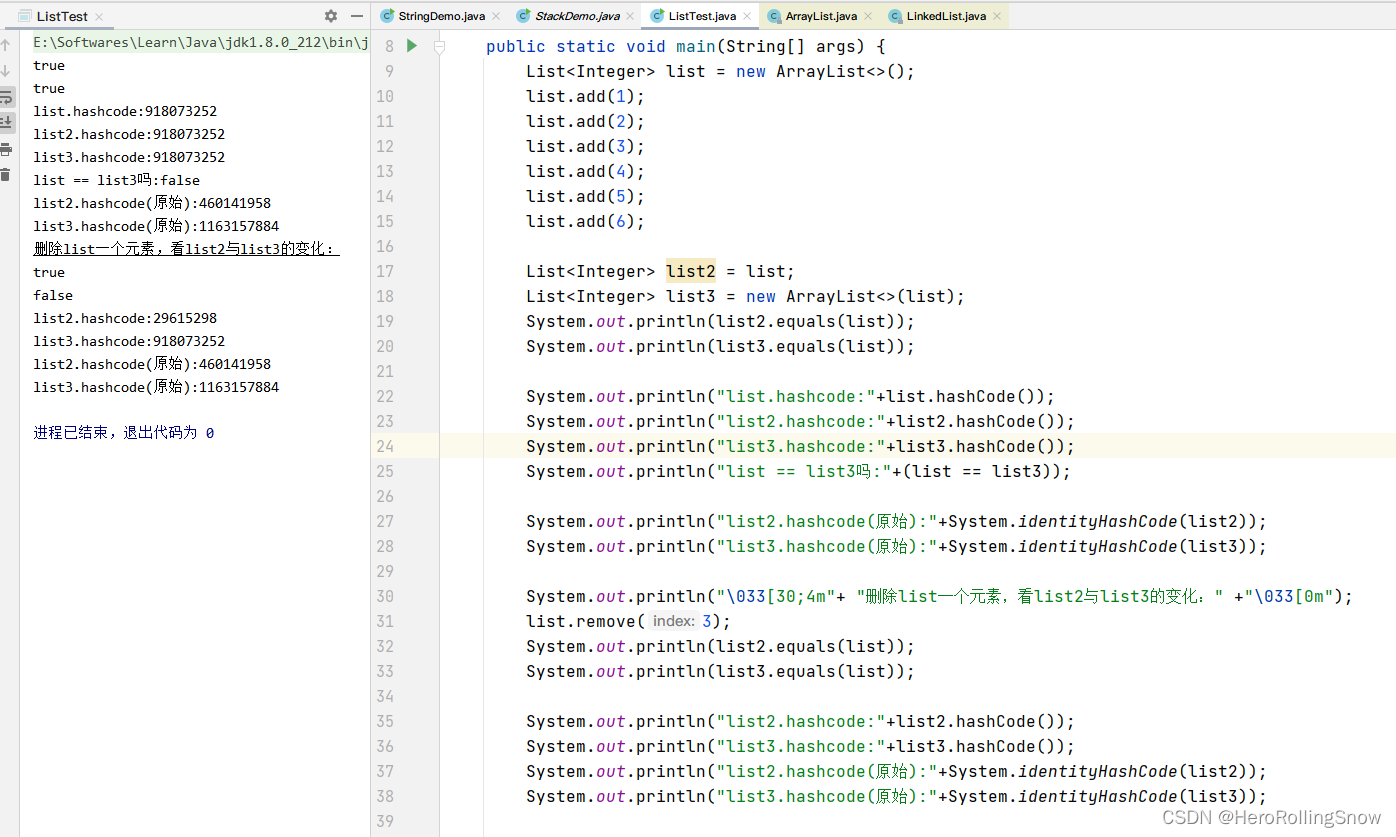
Task: Close the StringDemo.java tab
Action: (x=496, y=17)
